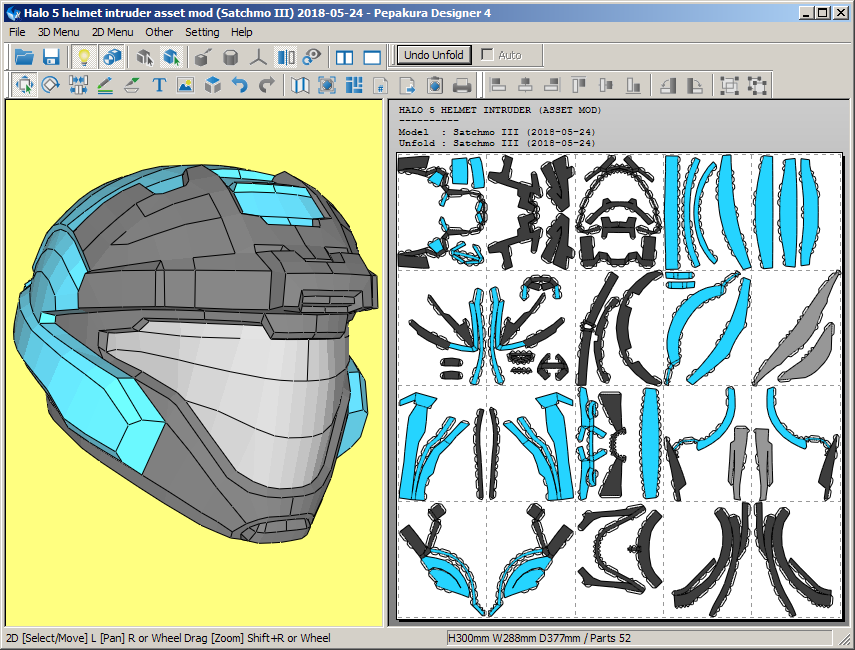Open the 2D Menu
855x650 pixels.
click(x=112, y=32)
